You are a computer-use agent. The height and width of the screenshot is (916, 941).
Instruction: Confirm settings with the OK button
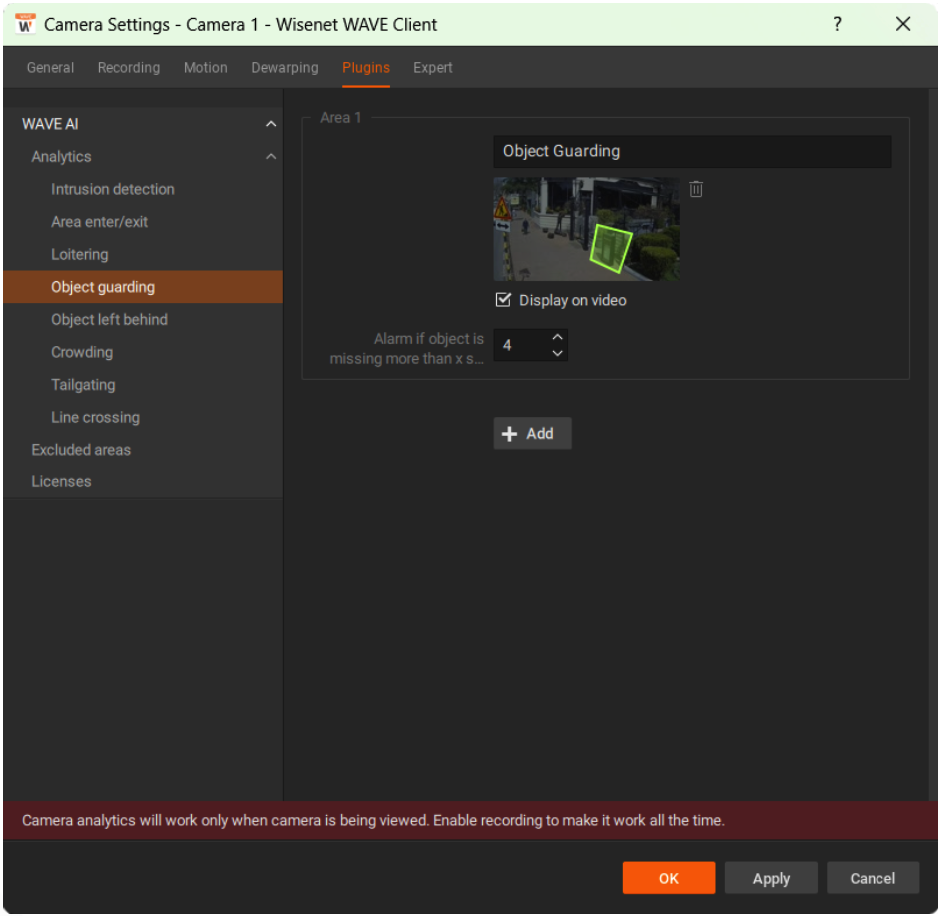(669, 878)
